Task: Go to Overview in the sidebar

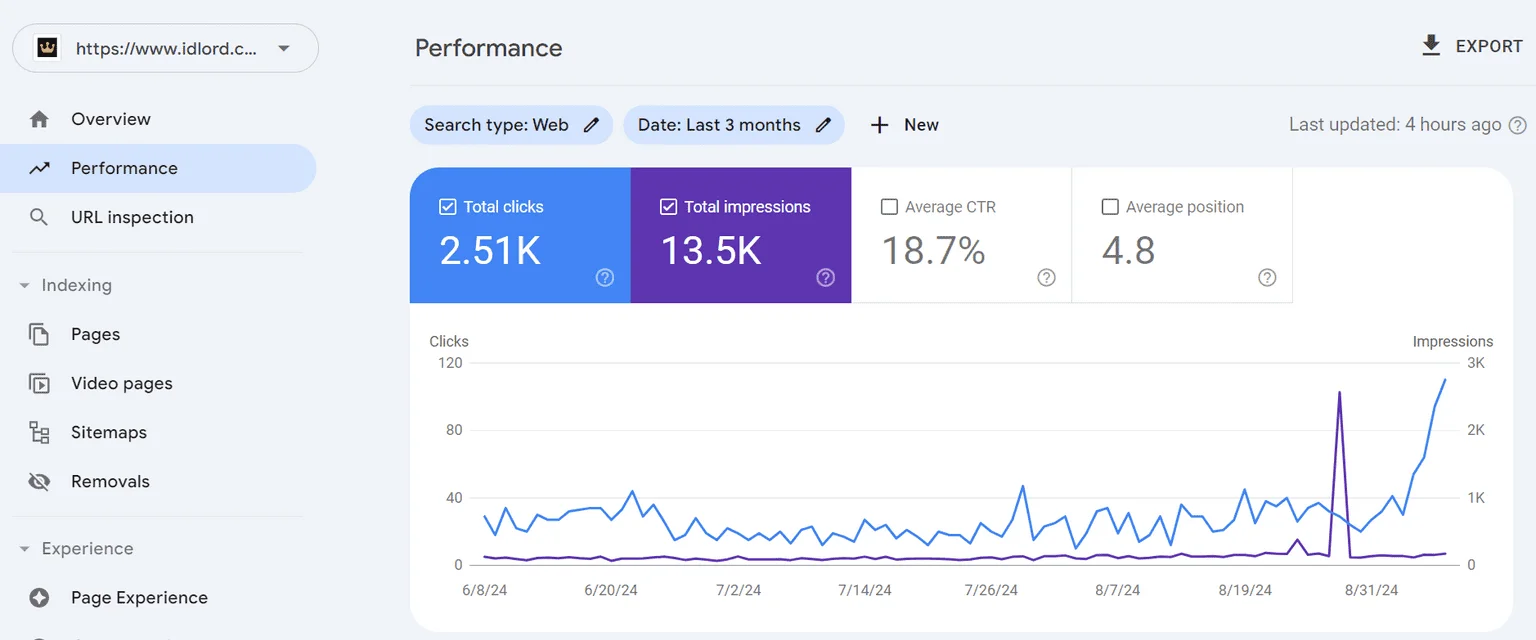Action: (110, 119)
